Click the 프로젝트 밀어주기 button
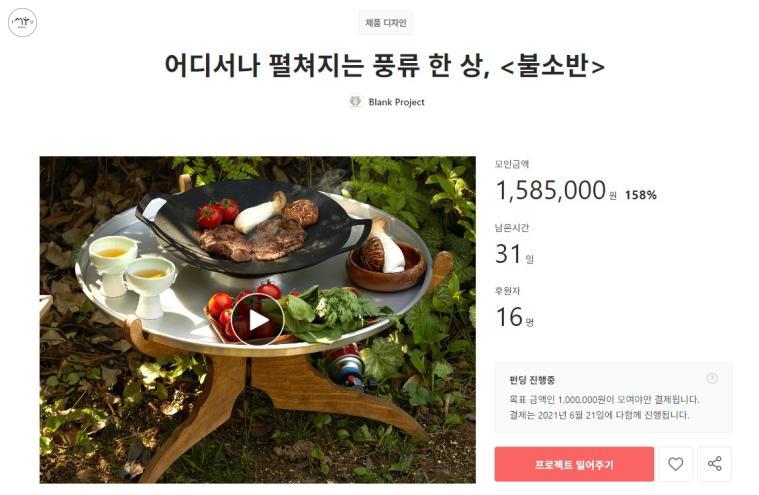This screenshot has height=495, width=759. 574,464
